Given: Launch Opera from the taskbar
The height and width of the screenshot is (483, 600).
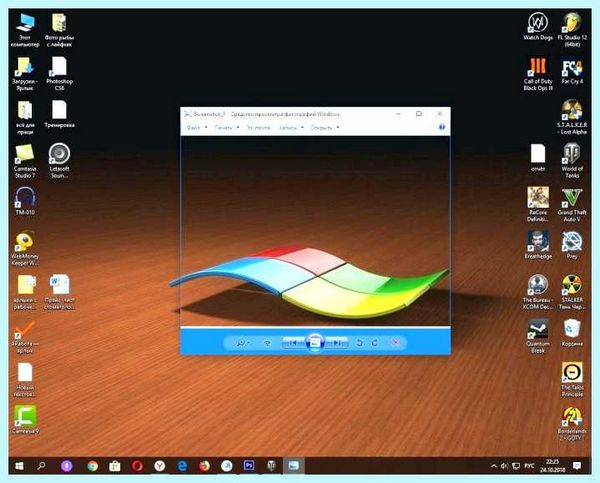Looking at the screenshot, I should pos(137,466).
